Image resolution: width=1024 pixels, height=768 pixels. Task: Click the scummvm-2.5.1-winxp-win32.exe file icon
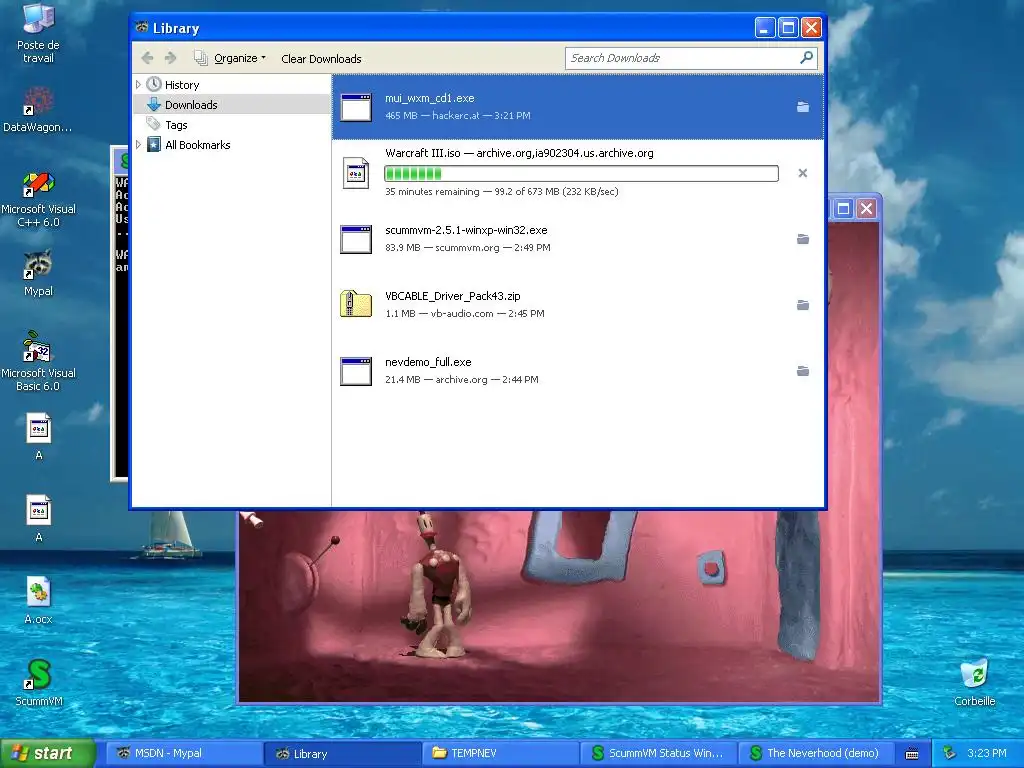pos(356,239)
